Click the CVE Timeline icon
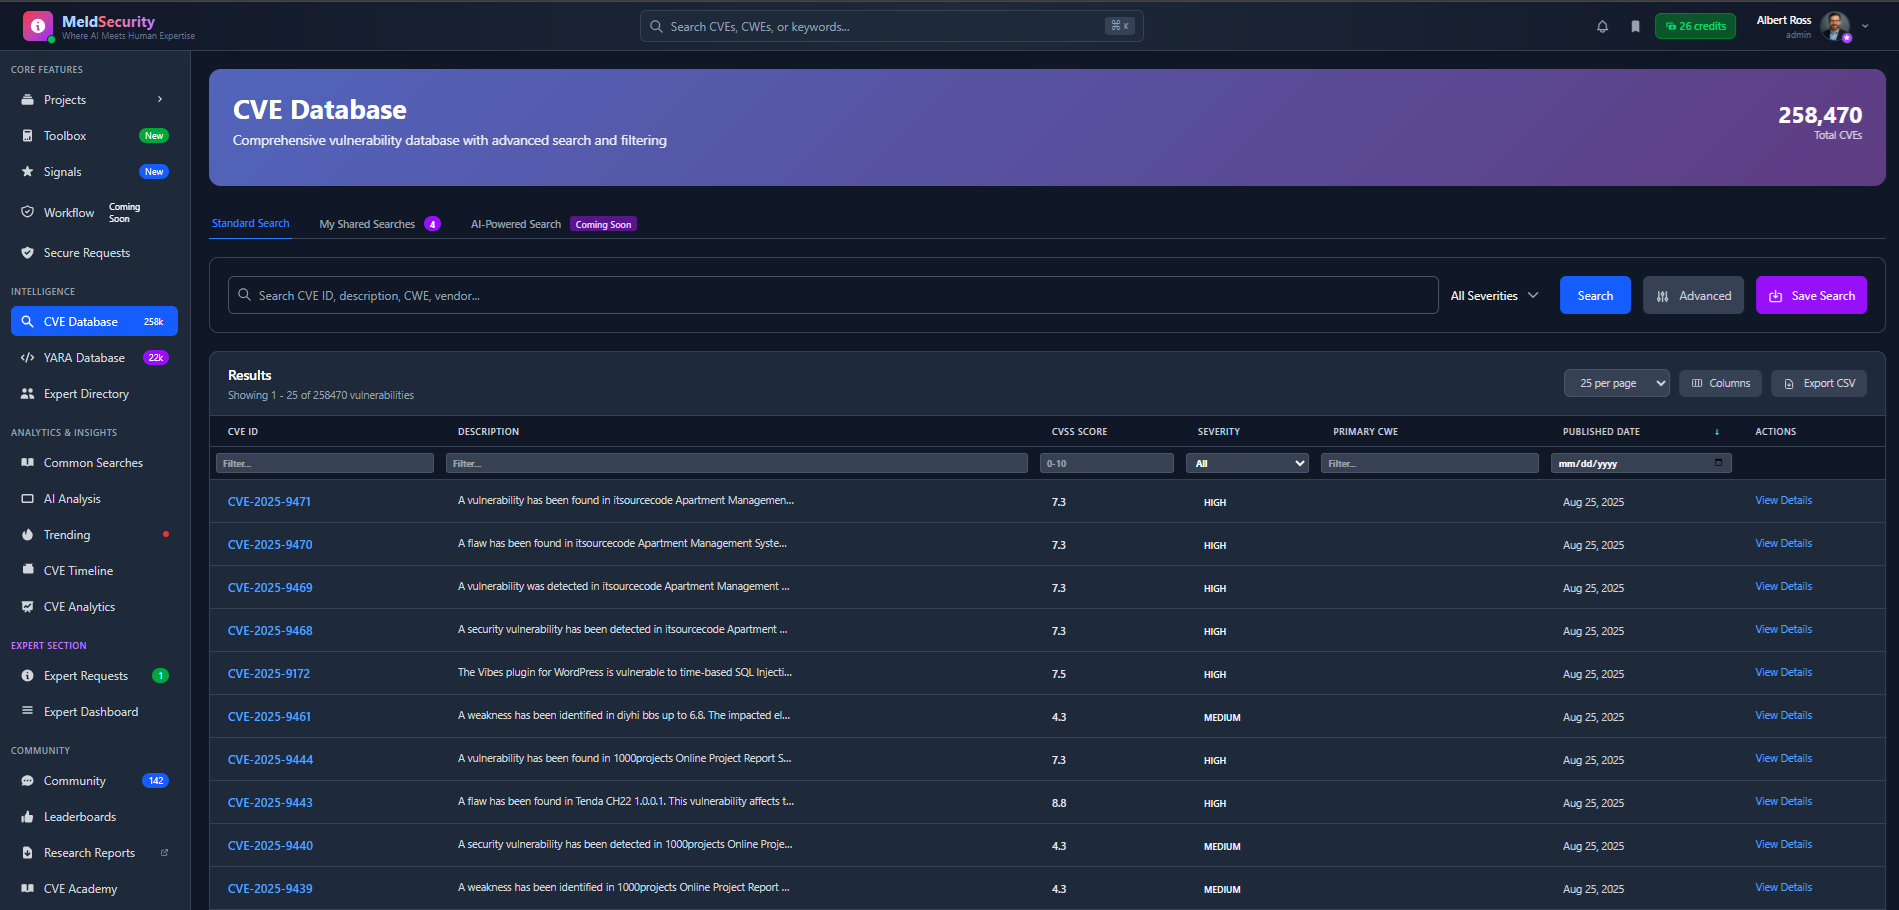 [x=27, y=571]
